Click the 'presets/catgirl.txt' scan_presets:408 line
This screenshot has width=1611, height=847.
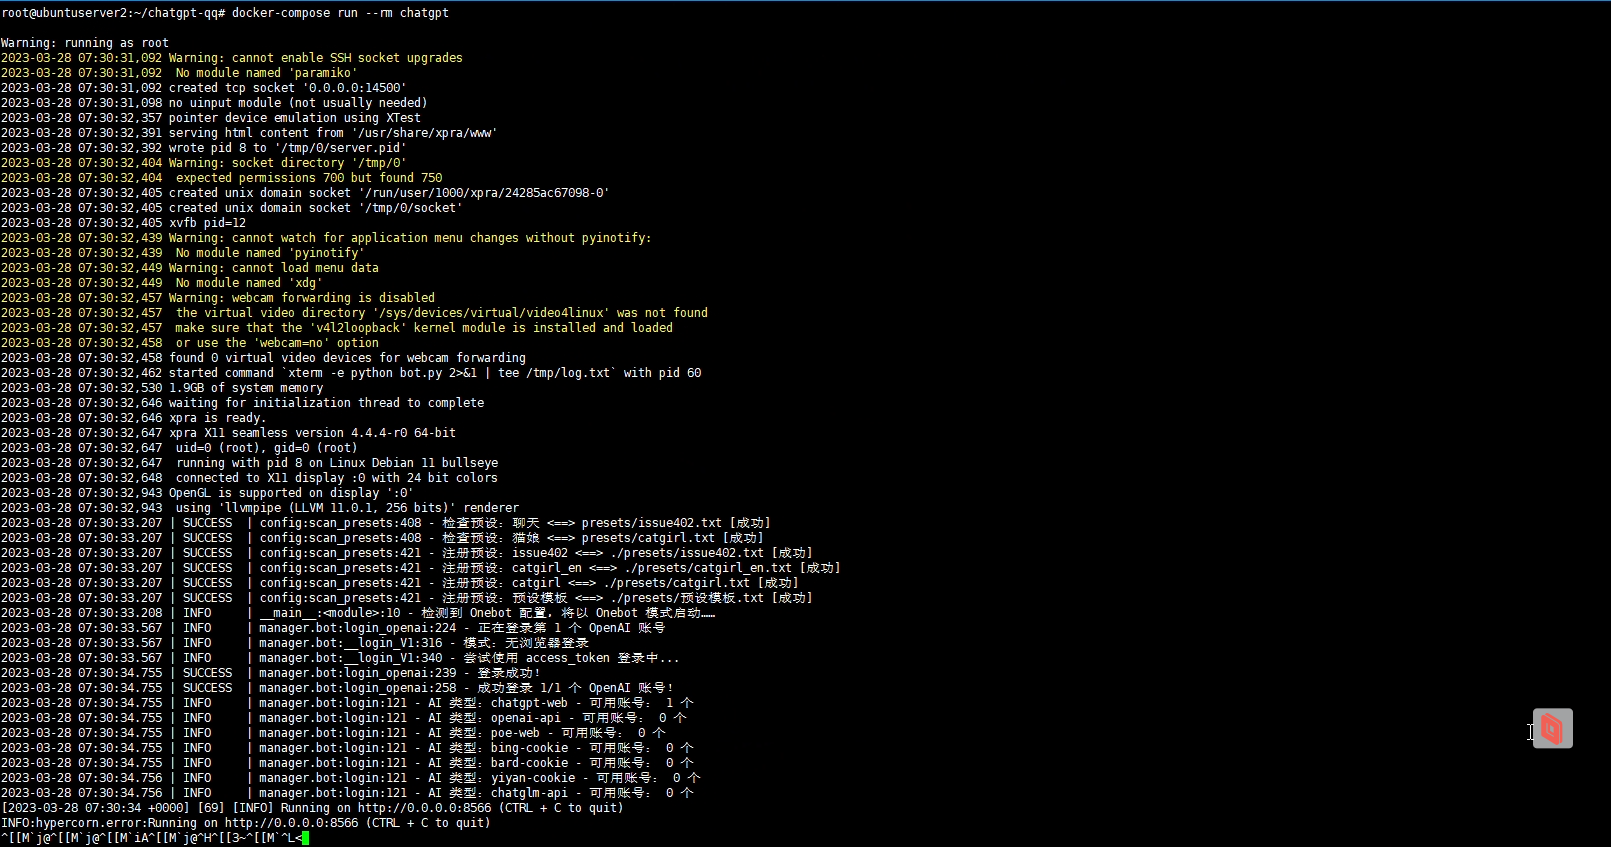click(x=382, y=538)
